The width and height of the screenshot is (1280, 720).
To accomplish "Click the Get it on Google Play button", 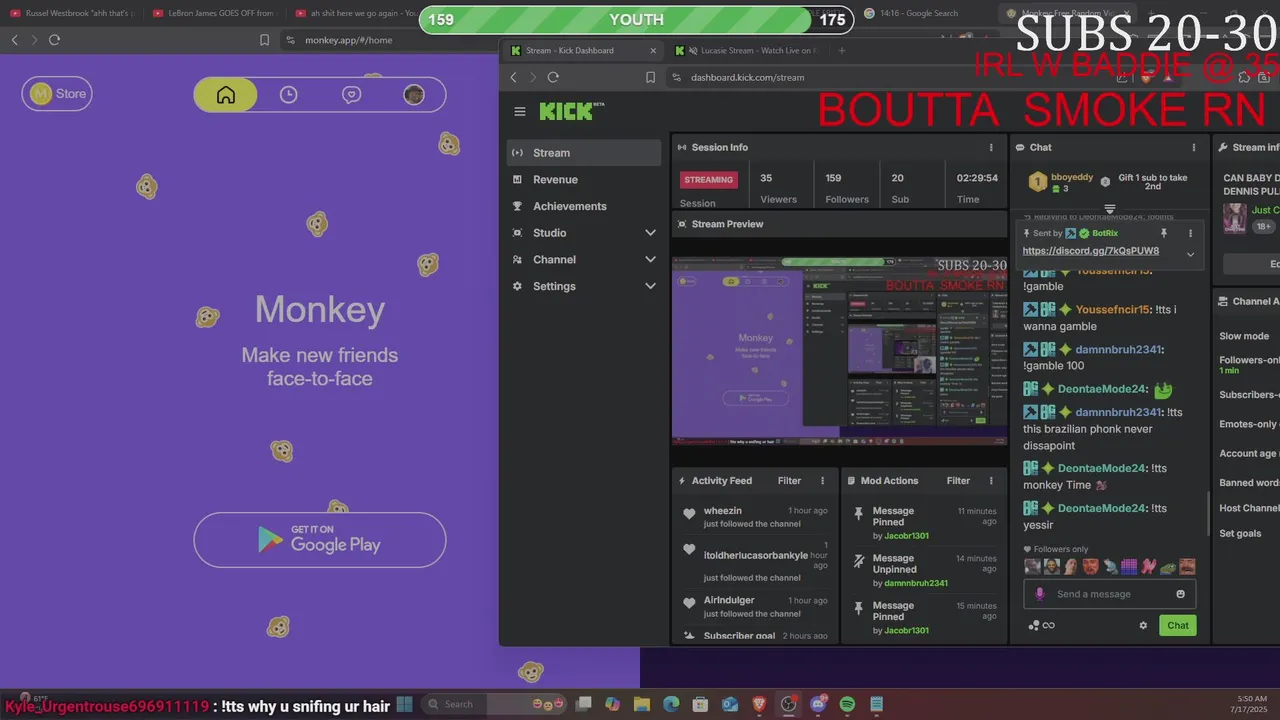I will [x=320, y=540].
